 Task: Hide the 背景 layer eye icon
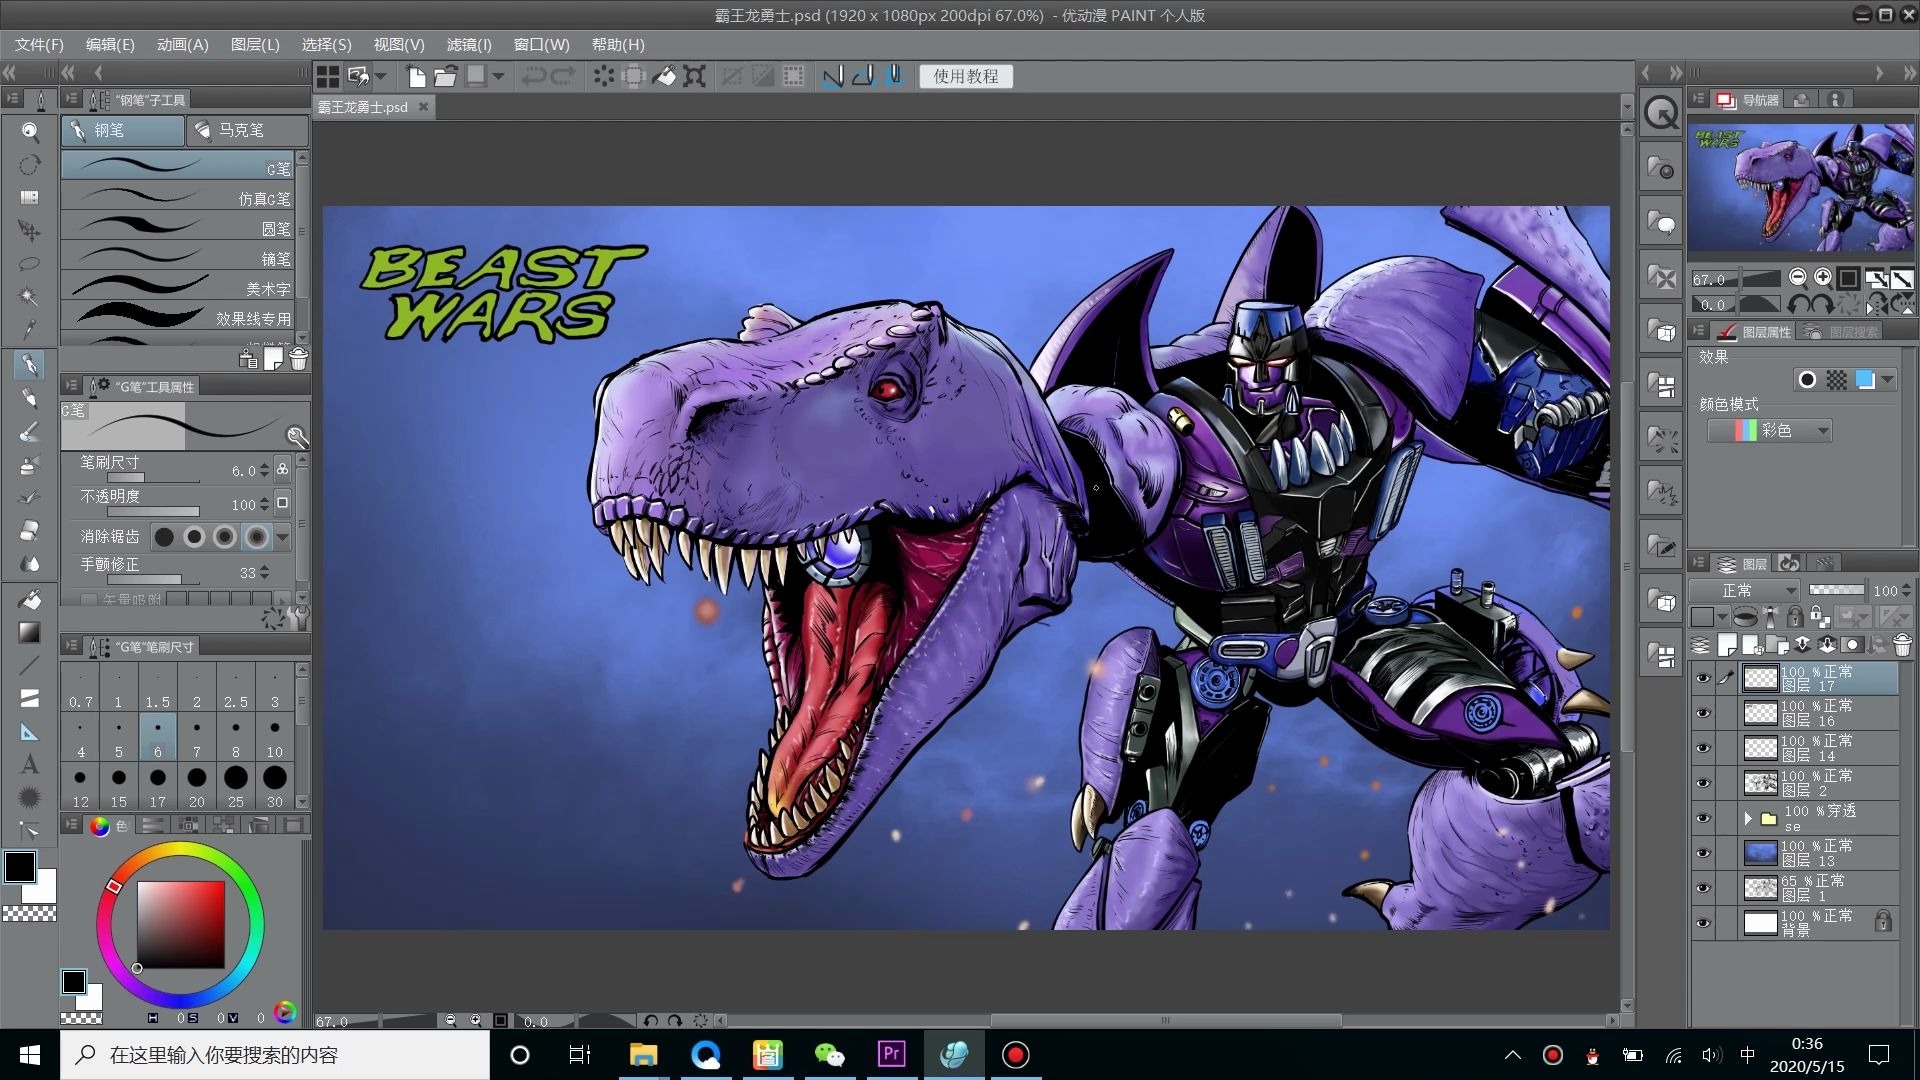(1703, 924)
